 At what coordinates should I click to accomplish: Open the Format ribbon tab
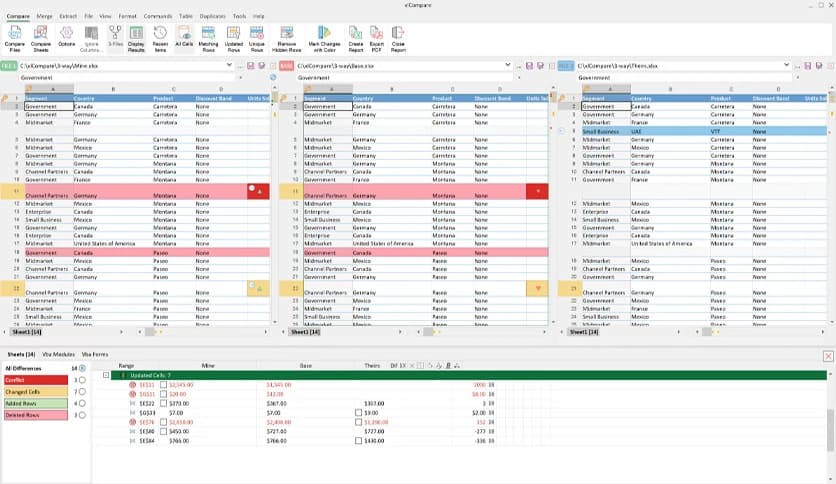127,17
